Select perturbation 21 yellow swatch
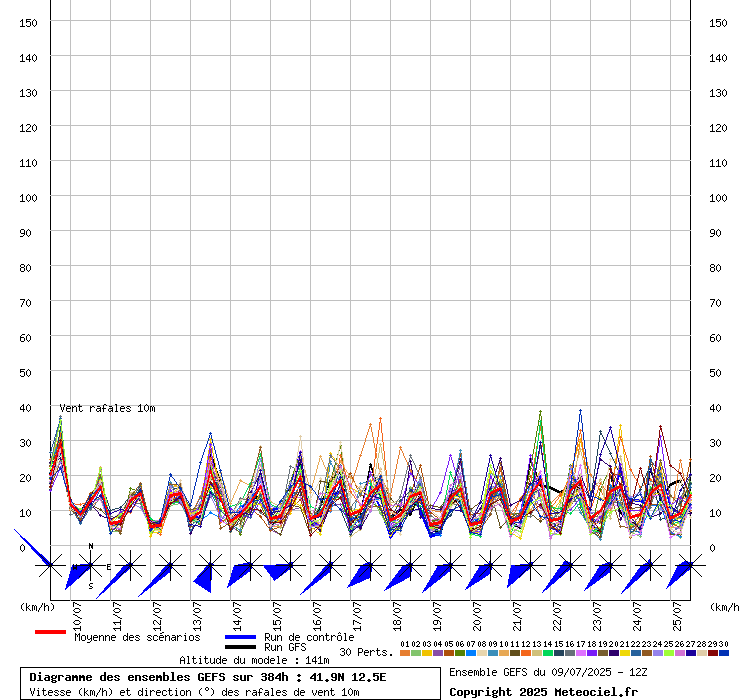 (624, 653)
